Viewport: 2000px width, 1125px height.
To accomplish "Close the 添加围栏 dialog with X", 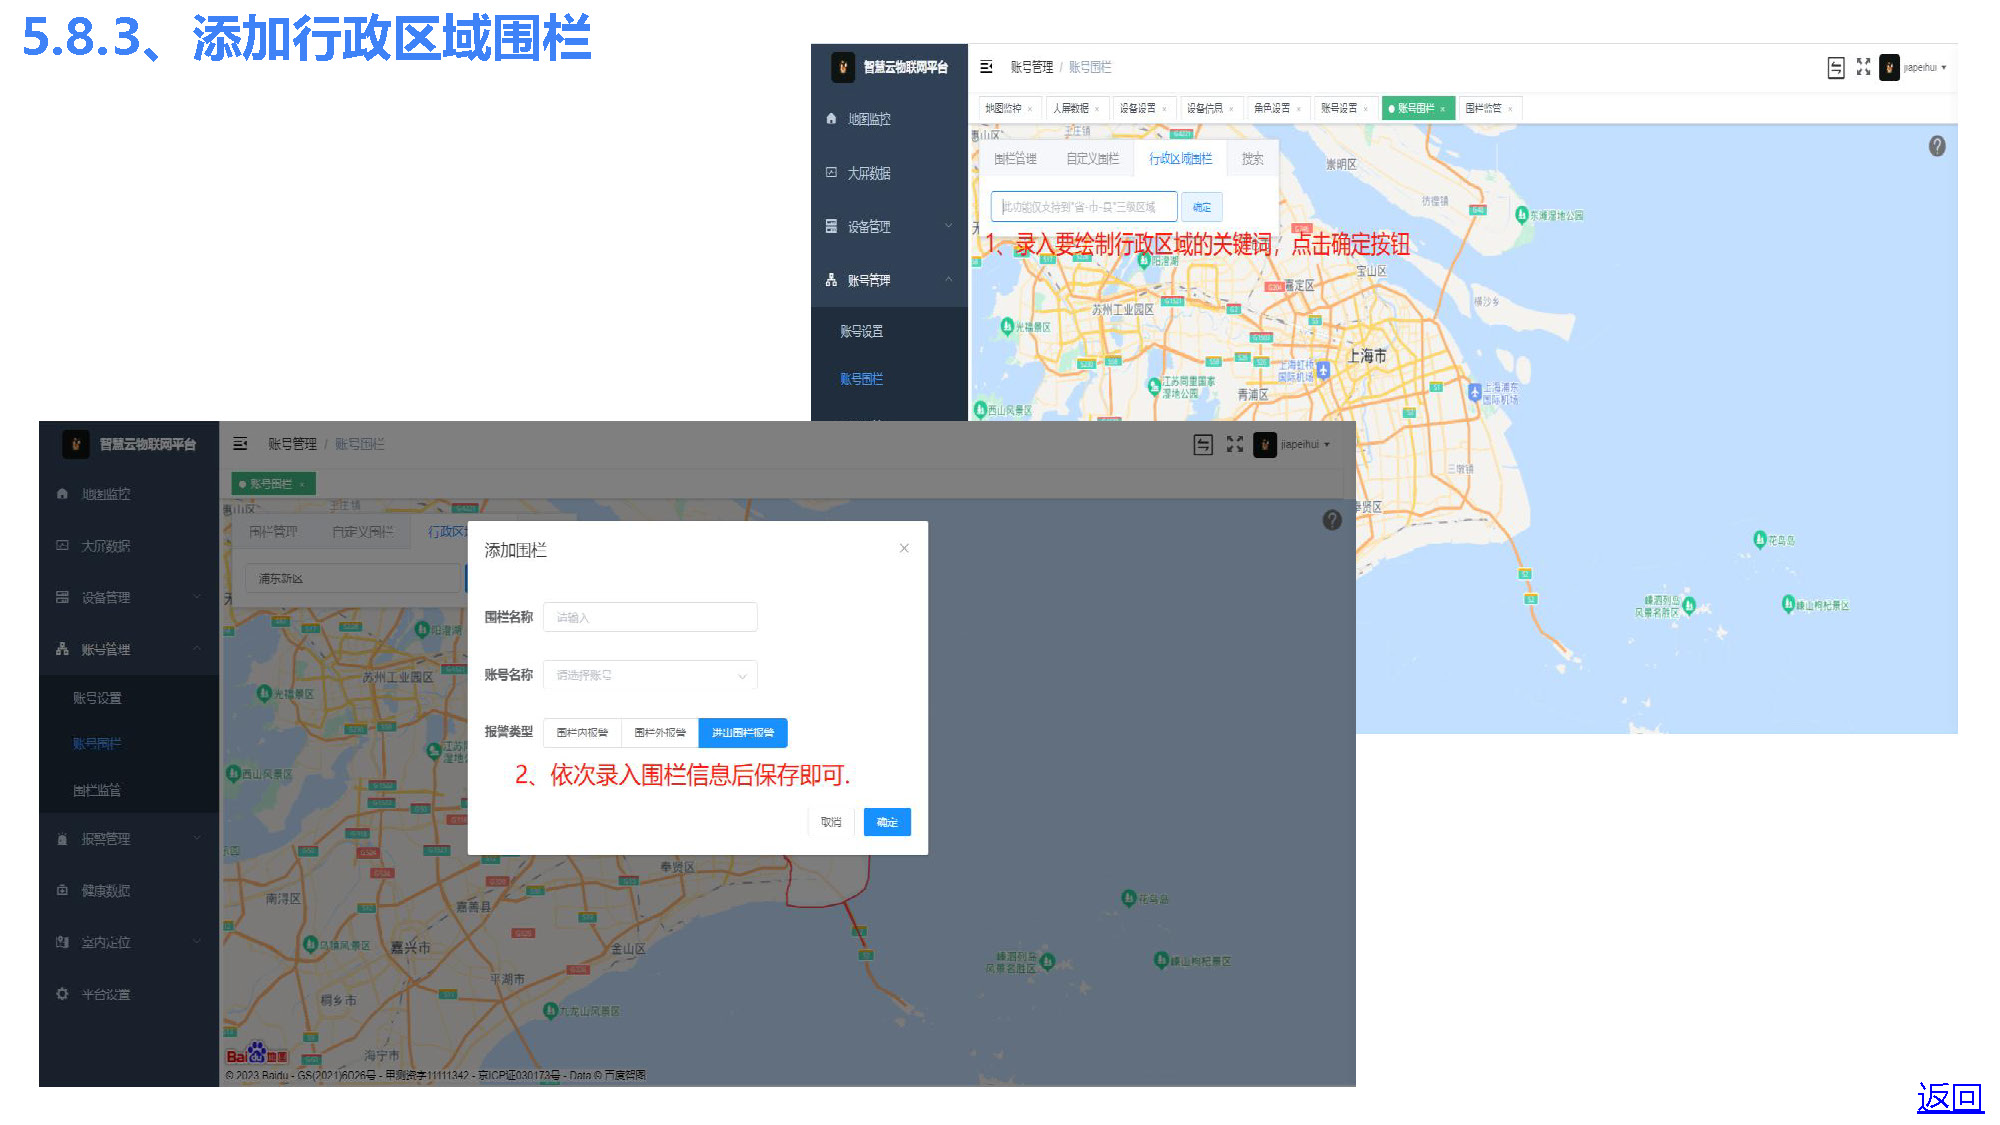I will click(x=904, y=548).
